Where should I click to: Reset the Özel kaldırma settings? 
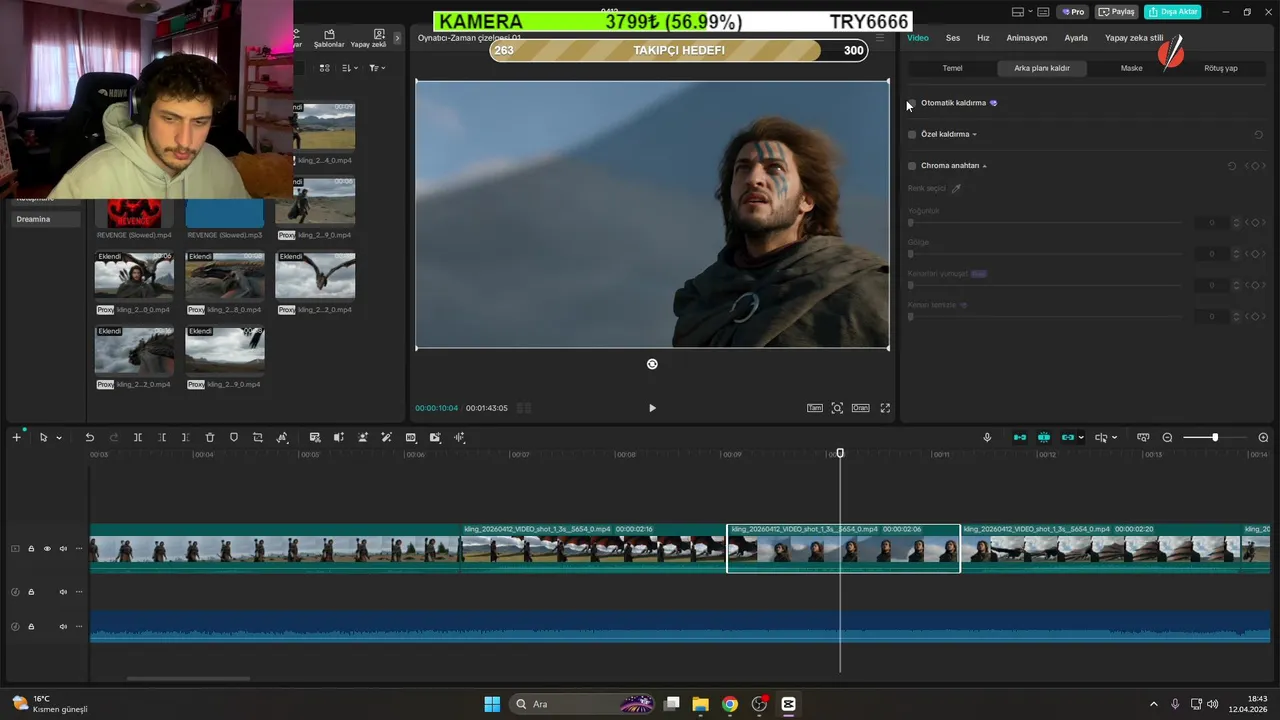(x=1258, y=134)
